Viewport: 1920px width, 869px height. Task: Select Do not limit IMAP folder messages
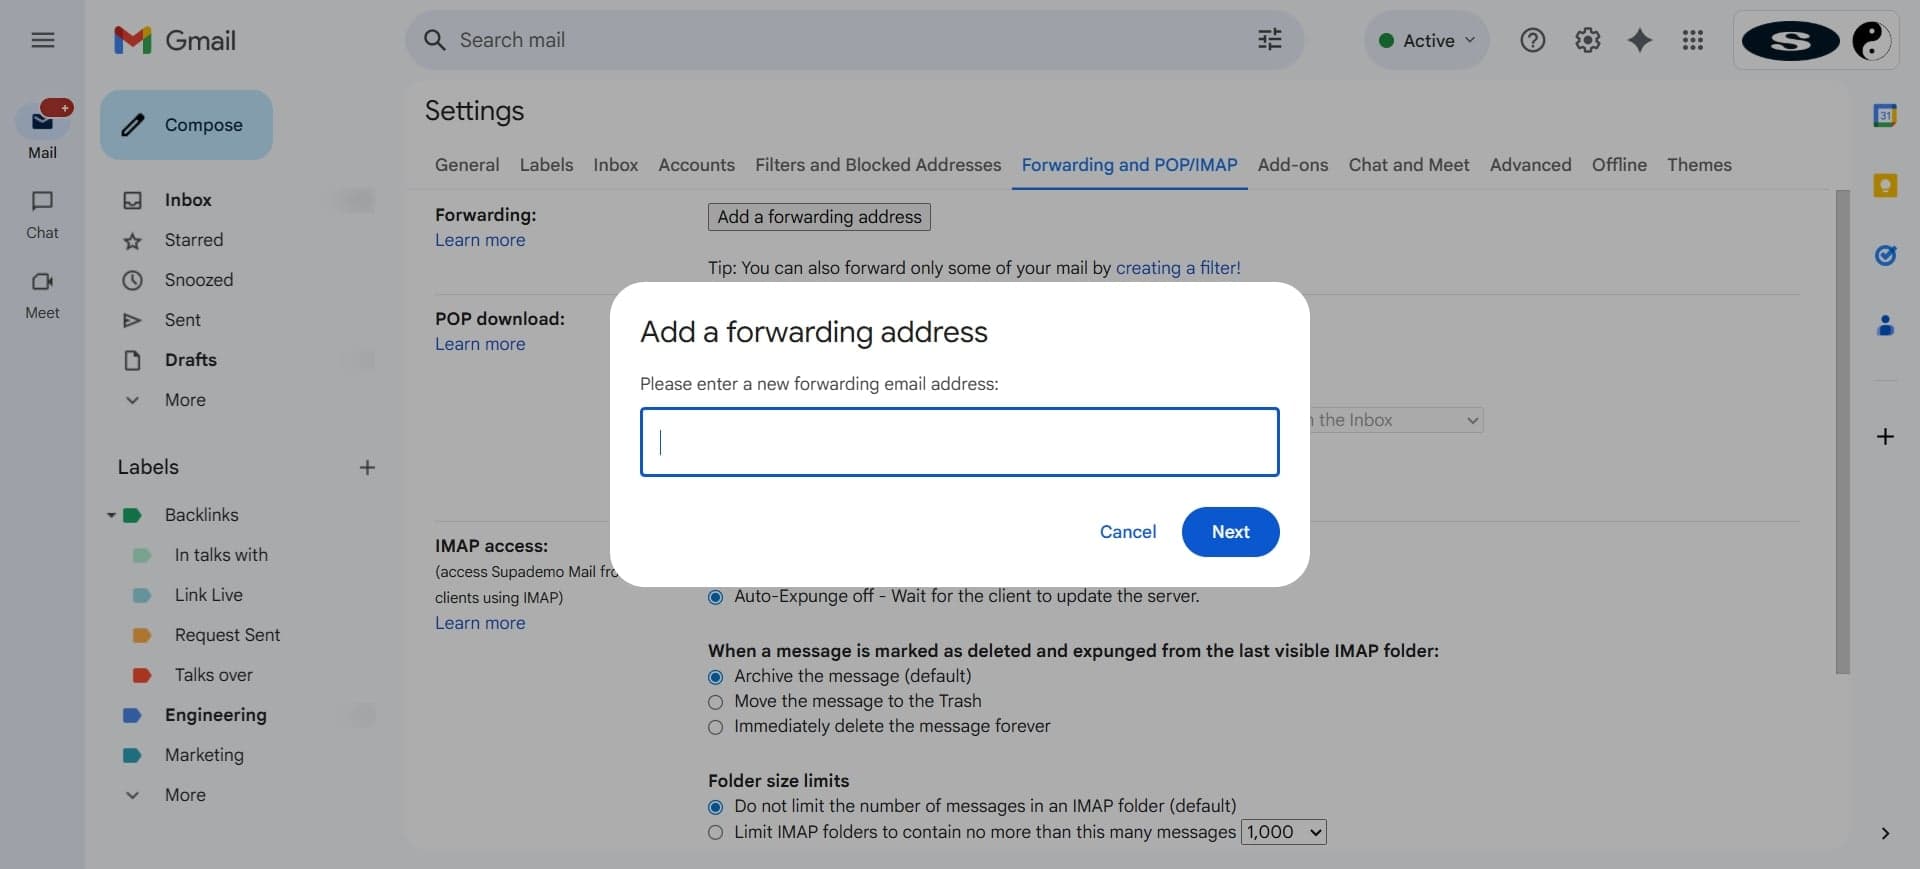[x=715, y=807]
